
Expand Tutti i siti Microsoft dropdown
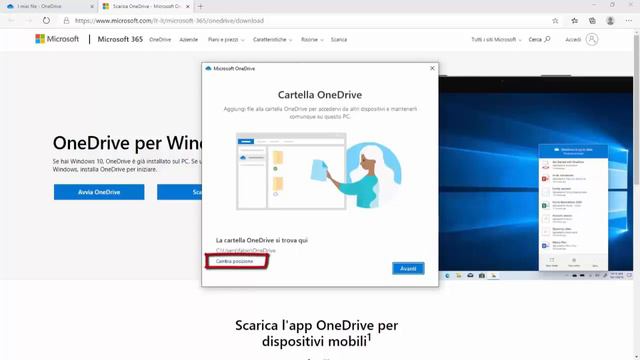point(496,40)
